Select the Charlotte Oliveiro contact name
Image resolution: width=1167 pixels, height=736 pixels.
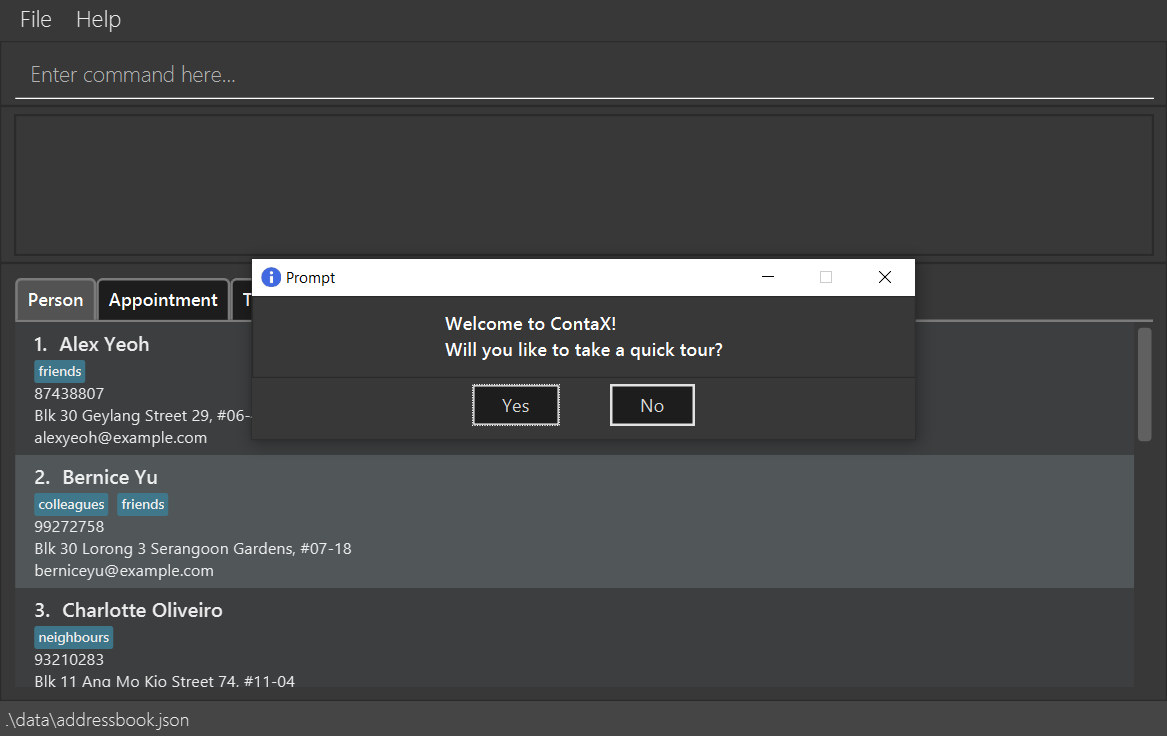[142, 610]
